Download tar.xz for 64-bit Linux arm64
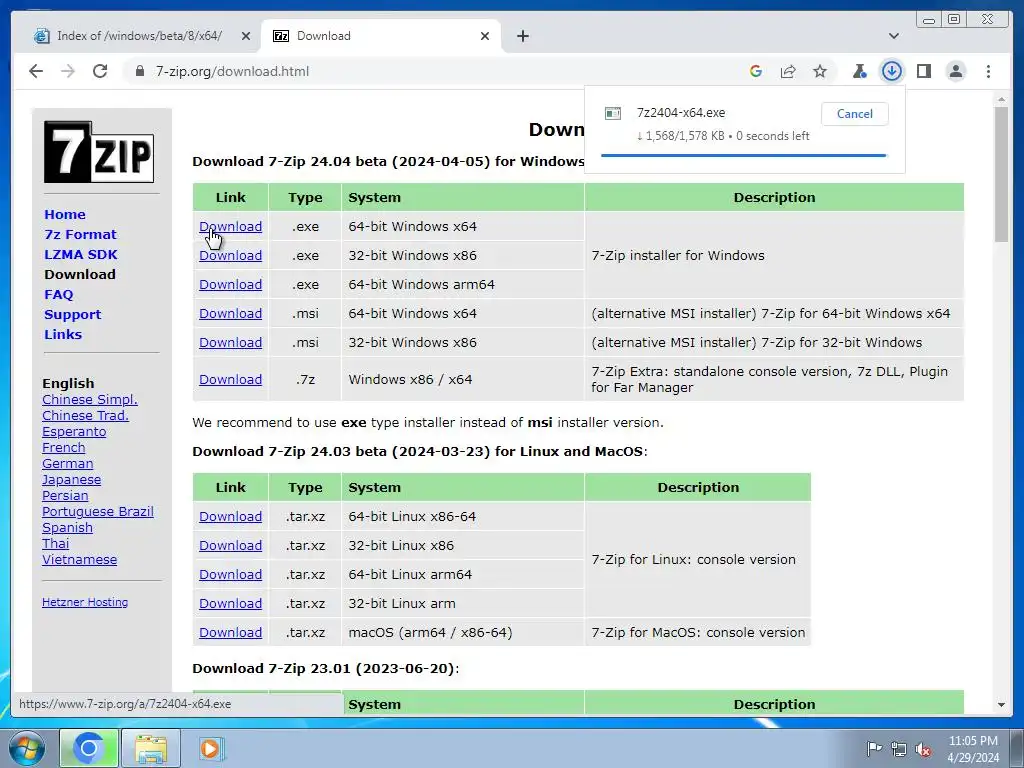The width and height of the screenshot is (1024, 768). click(x=231, y=575)
